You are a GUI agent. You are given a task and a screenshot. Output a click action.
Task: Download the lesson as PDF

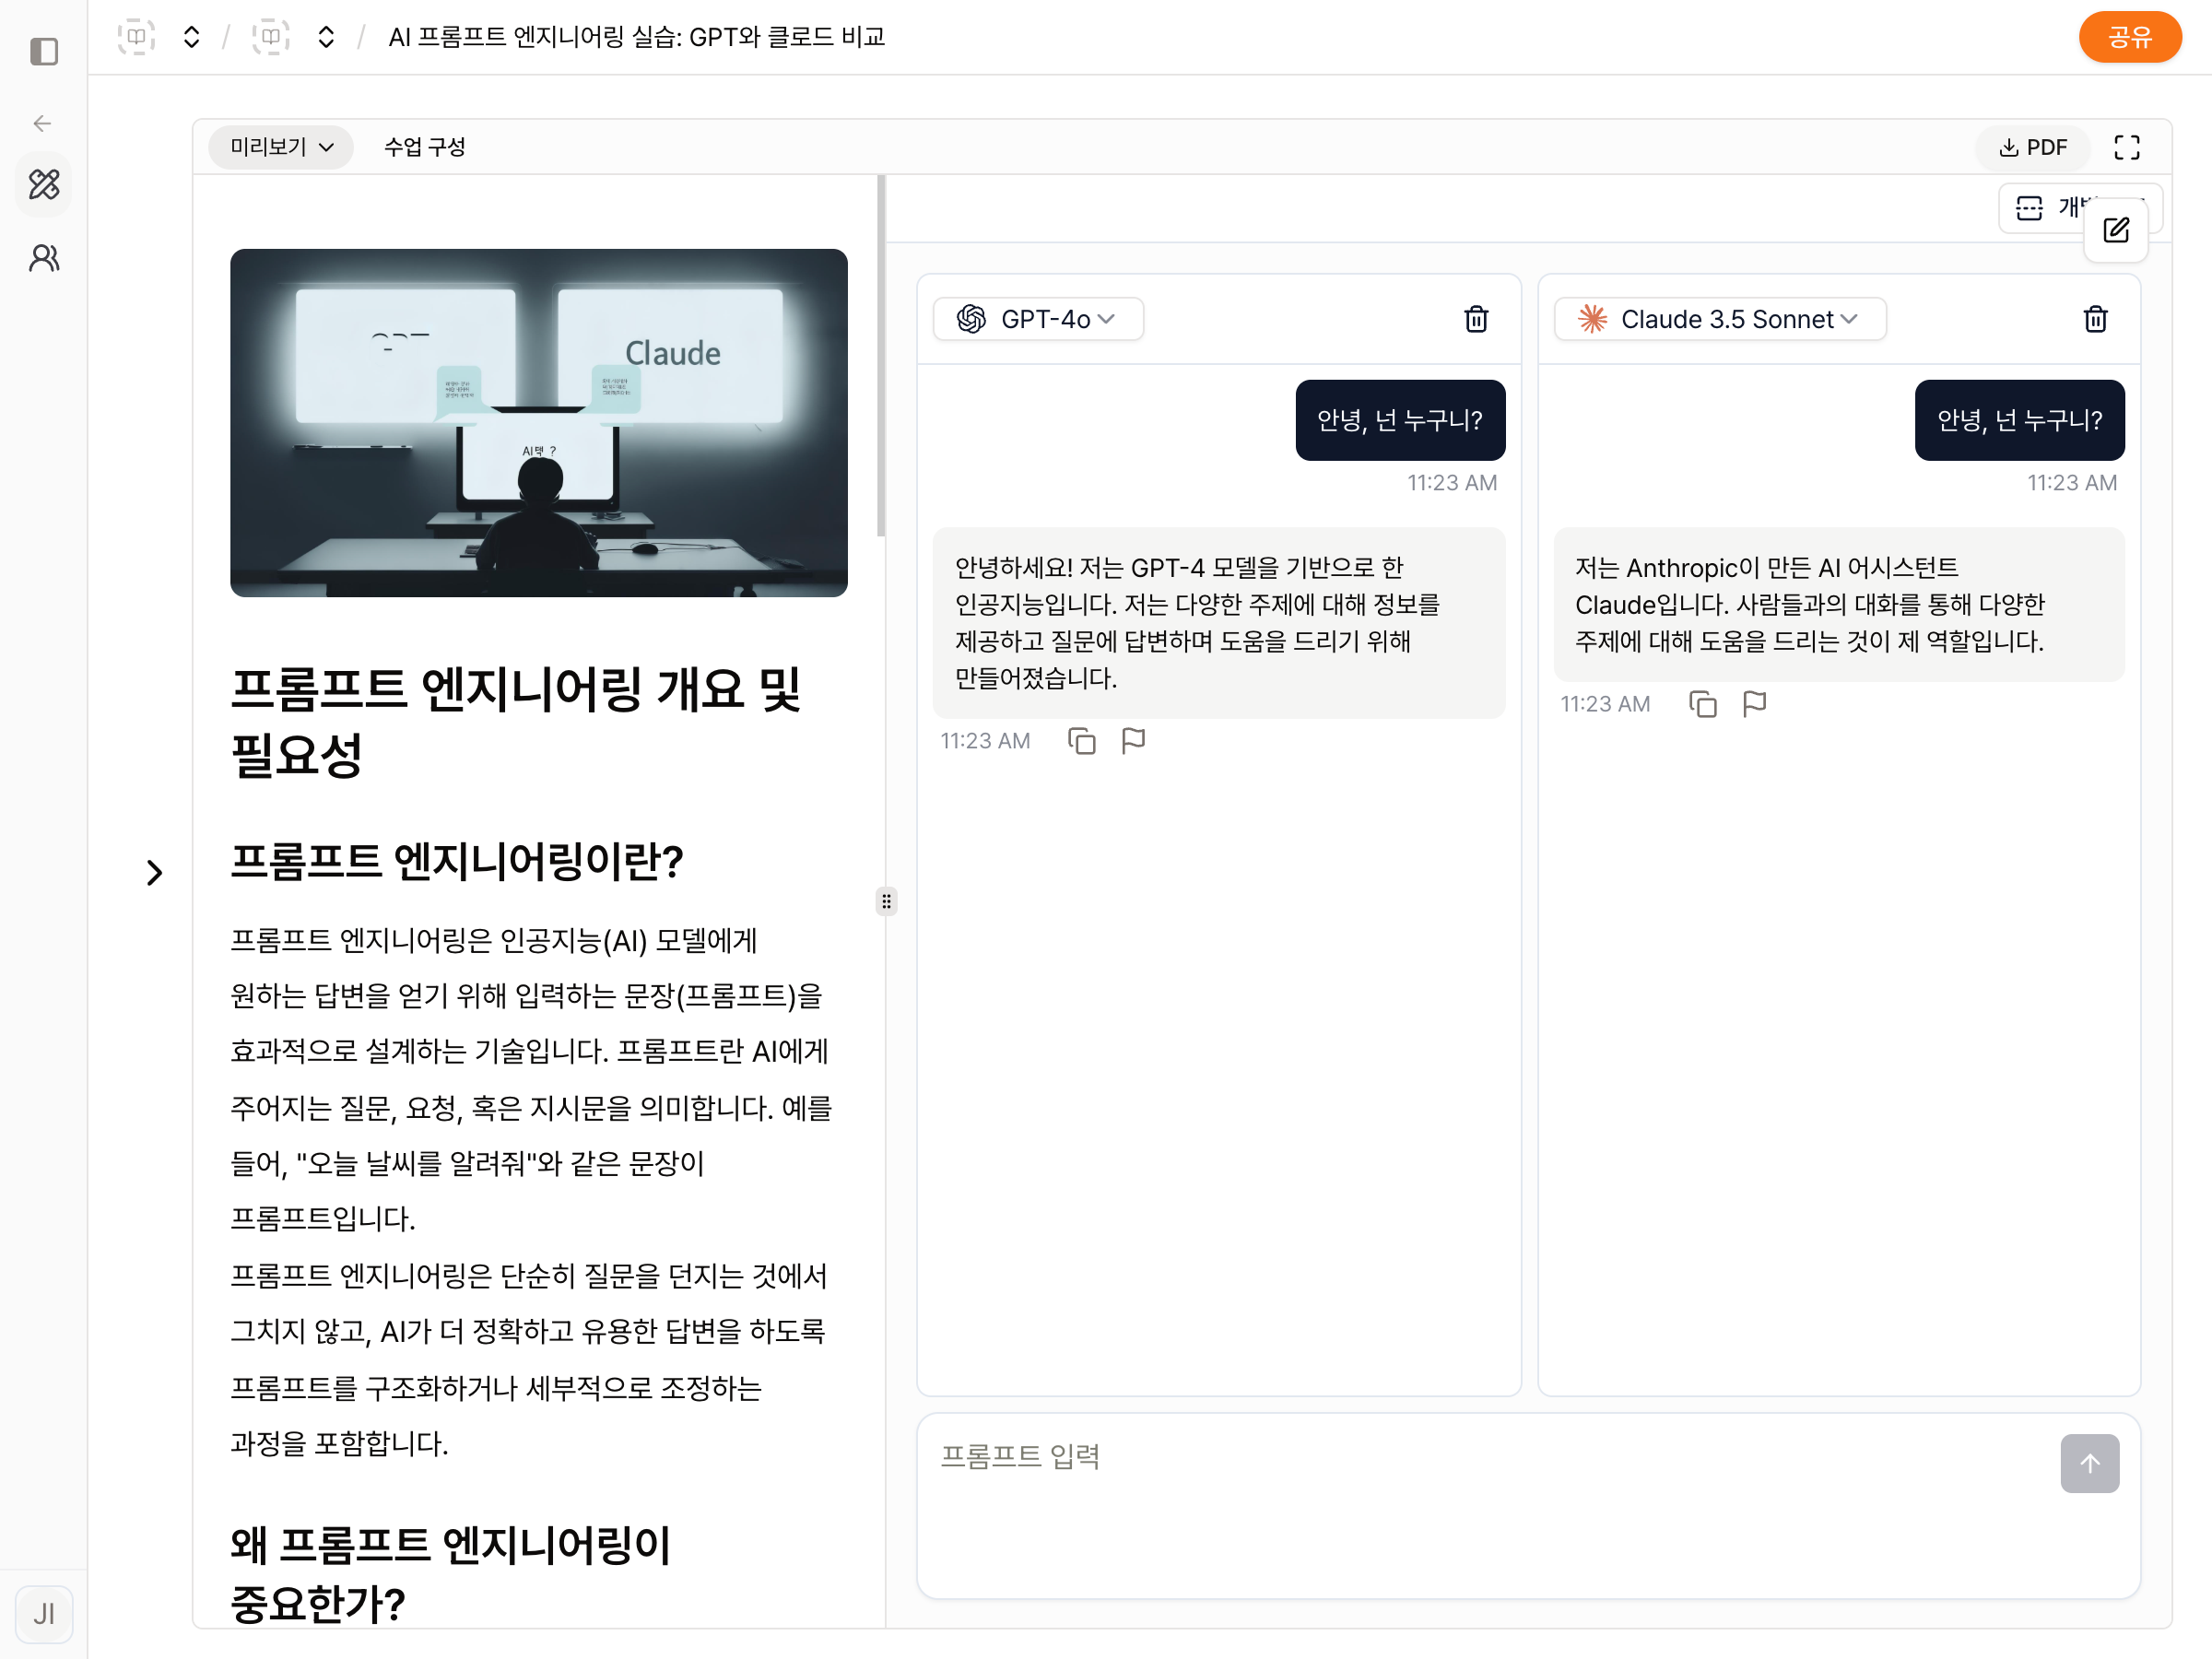click(2033, 147)
